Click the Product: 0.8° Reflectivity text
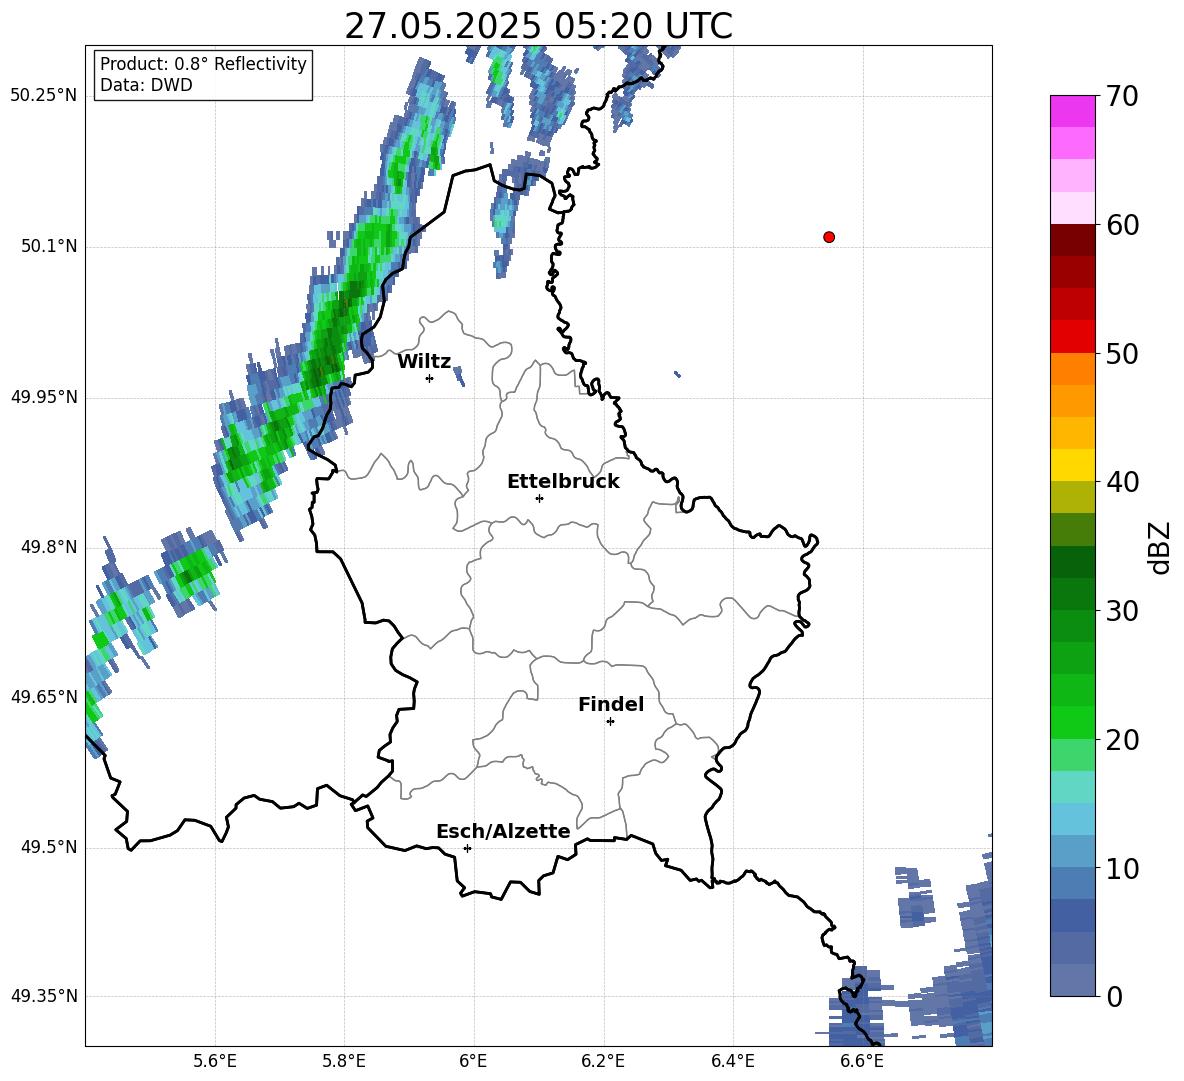The height and width of the screenshot is (1081, 1184). pos(203,64)
